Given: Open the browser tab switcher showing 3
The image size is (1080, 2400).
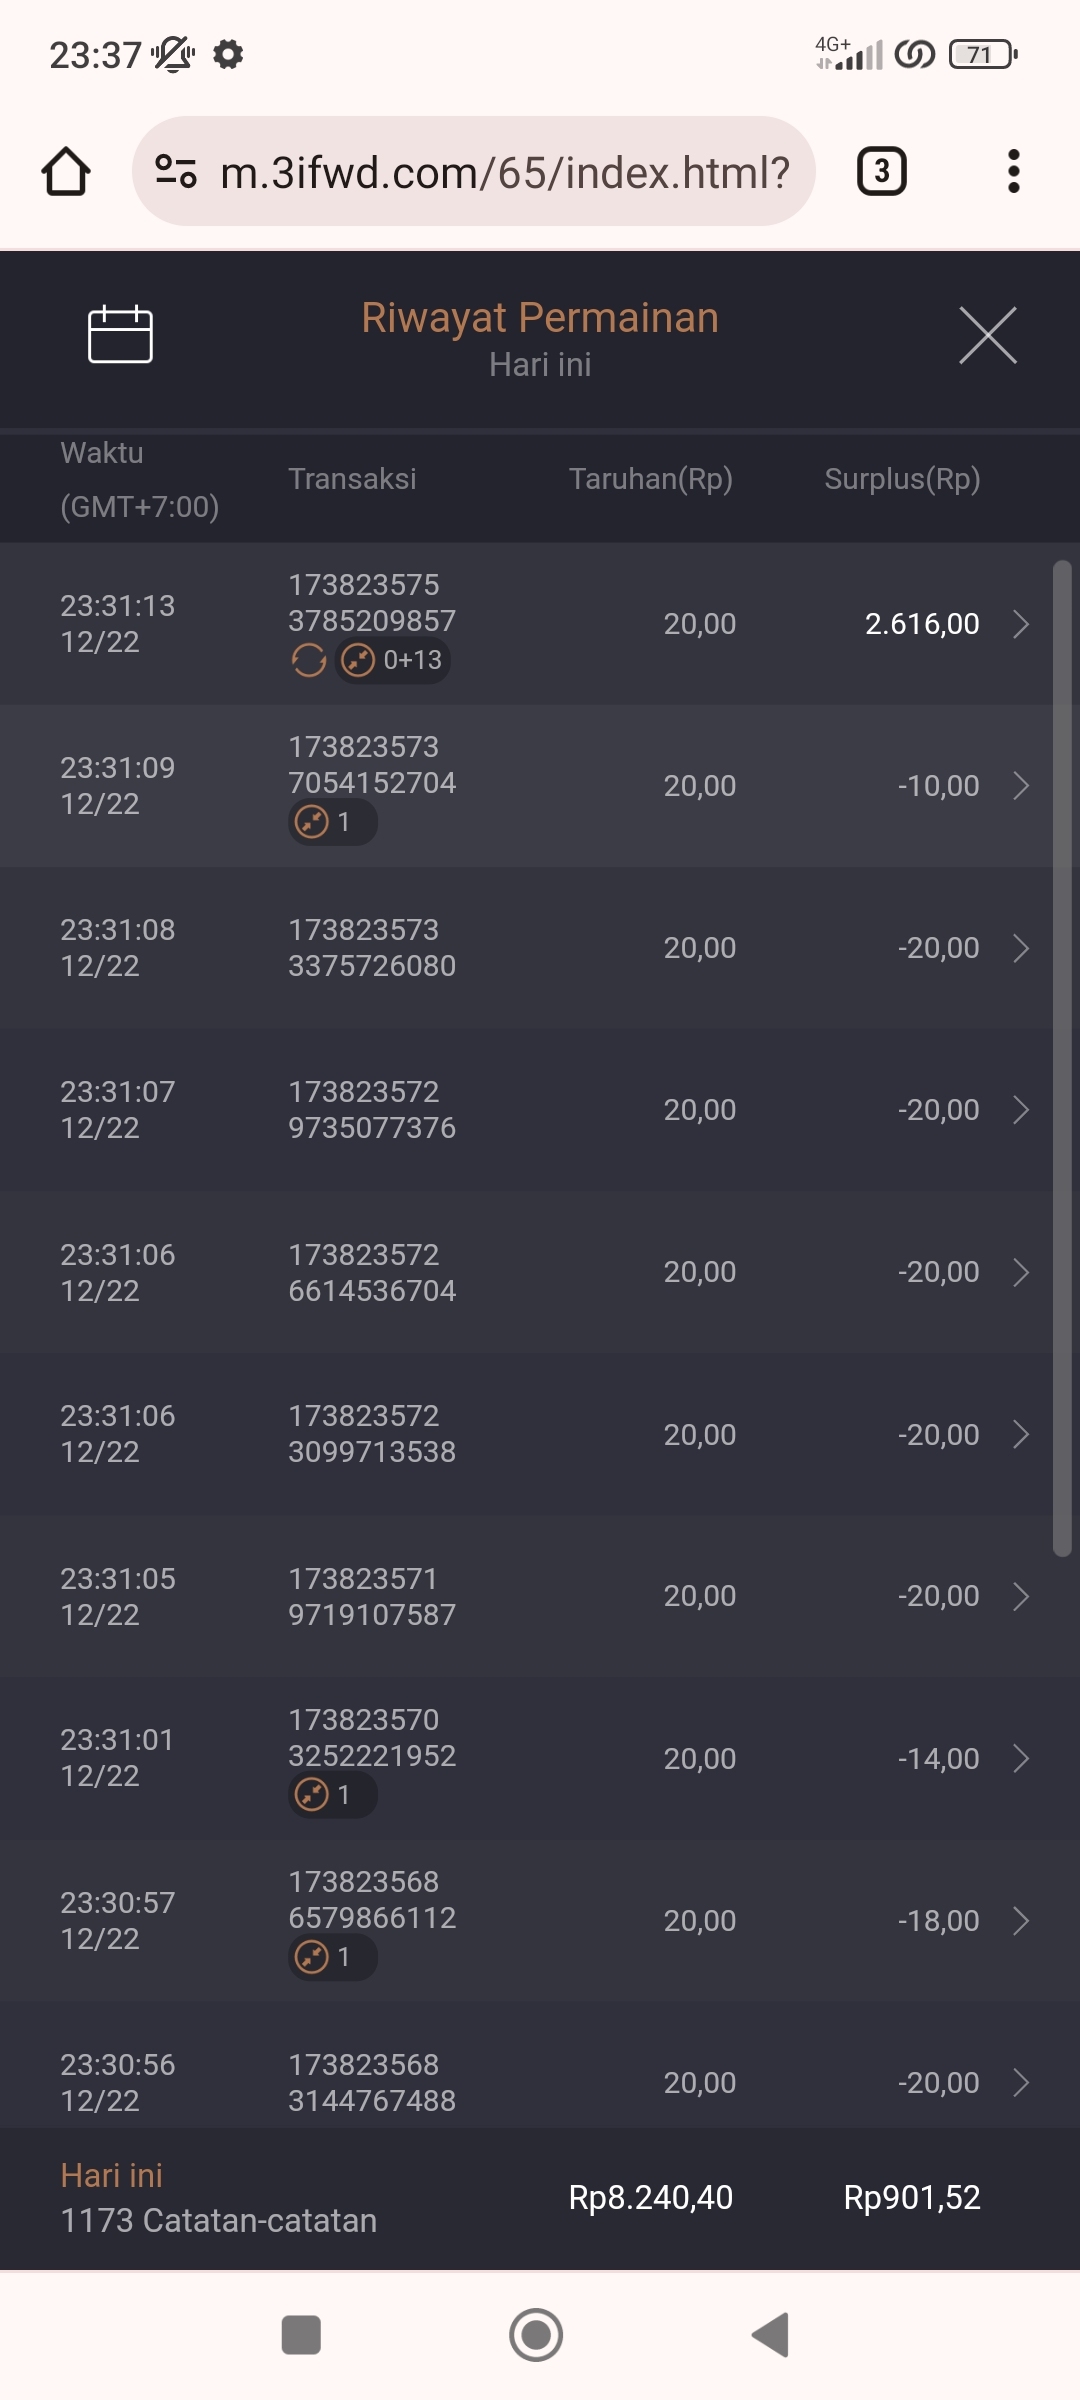Looking at the screenshot, I should tap(881, 172).
